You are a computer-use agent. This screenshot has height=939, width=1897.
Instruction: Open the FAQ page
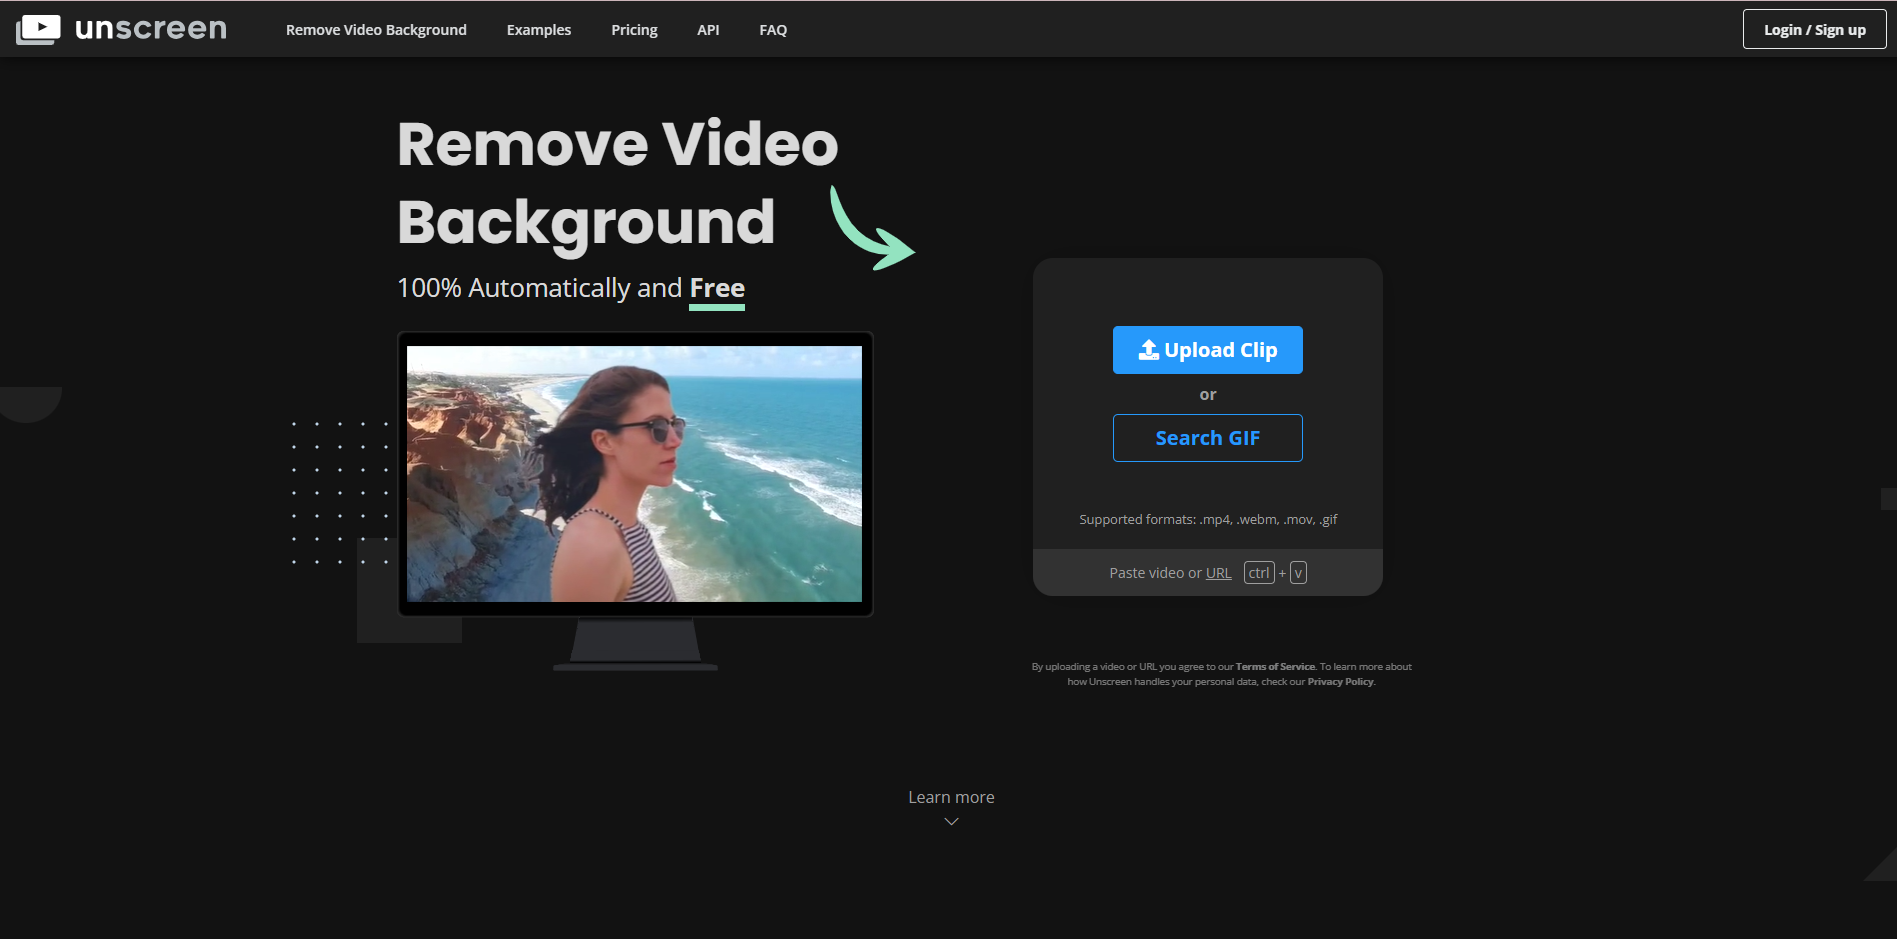773,30
